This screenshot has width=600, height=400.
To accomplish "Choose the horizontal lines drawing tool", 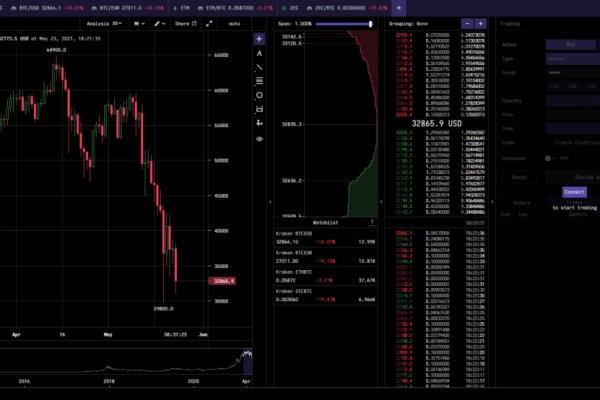I will [x=259, y=80].
